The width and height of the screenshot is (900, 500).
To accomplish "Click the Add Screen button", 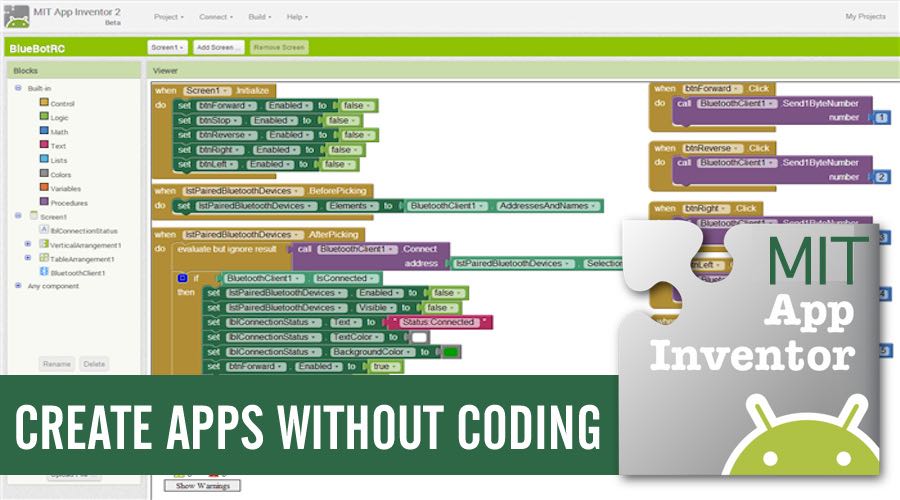I will click(x=219, y=47).
